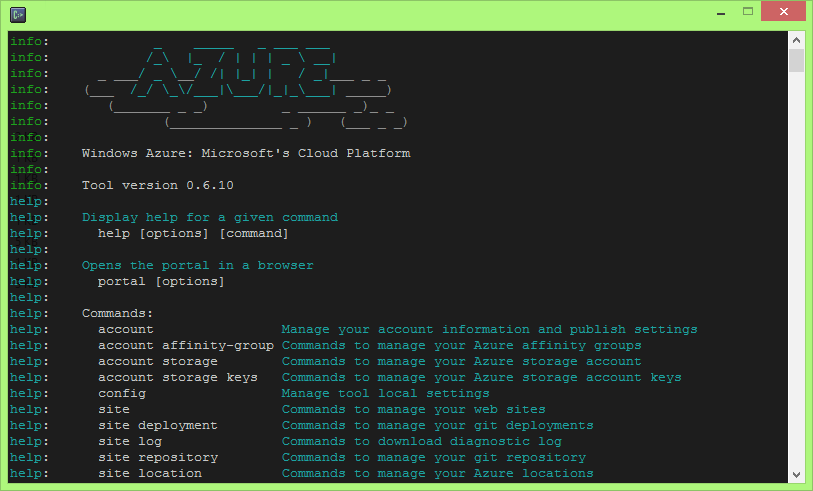Click the AZURE ASCII art banner

(246, 85)
